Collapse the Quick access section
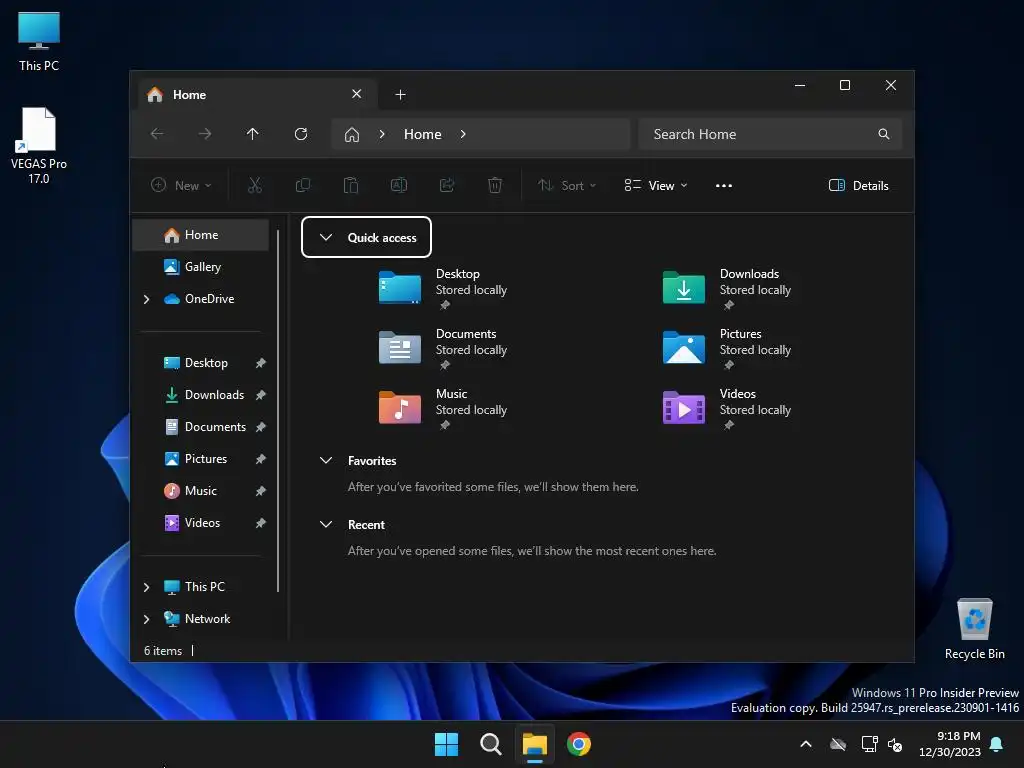 point(326,237)
